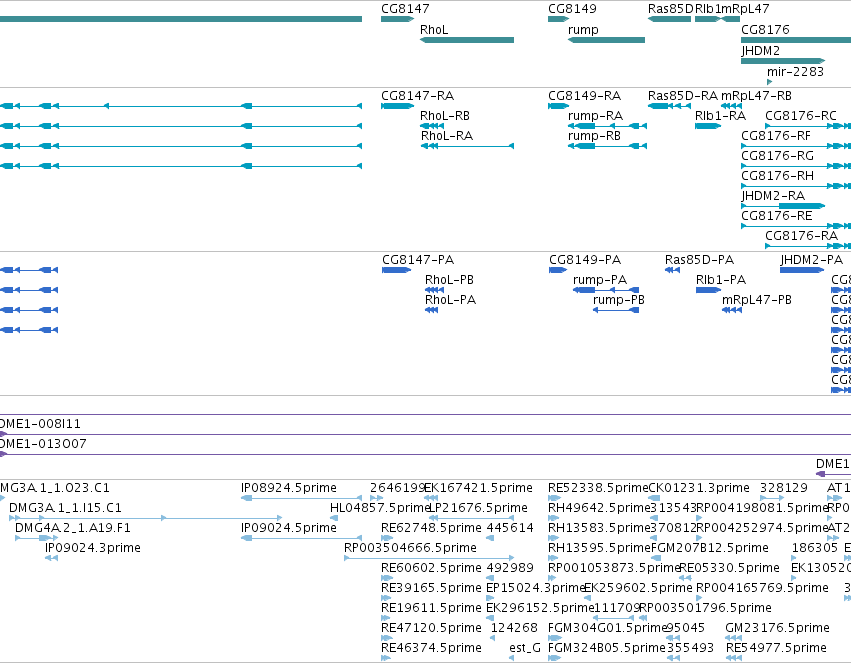Click the small mir-2283 arrow glyph
The height and width of the screenshot is (663, 851).
click(769, 82)
